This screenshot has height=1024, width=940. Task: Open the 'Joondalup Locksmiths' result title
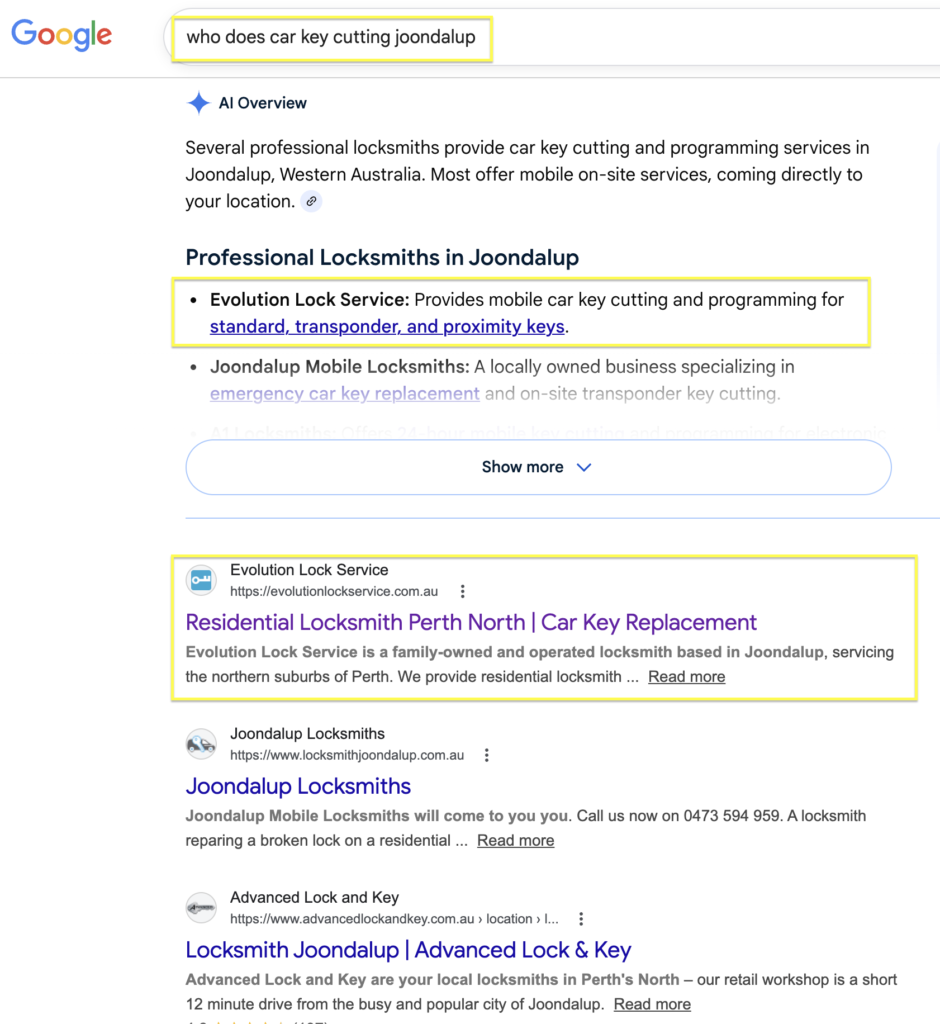tap(298, 786)
